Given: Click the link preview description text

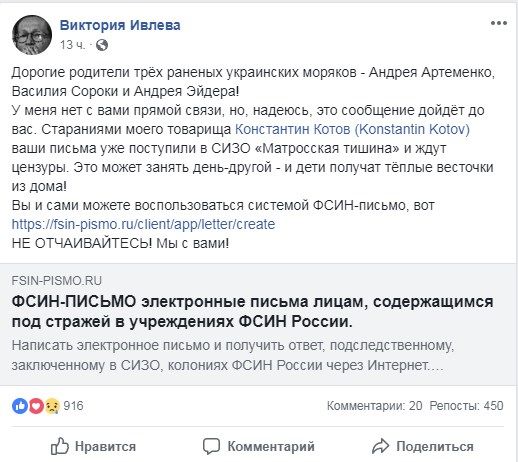Looking at the screenshot, I should click(x=233, y=355).
